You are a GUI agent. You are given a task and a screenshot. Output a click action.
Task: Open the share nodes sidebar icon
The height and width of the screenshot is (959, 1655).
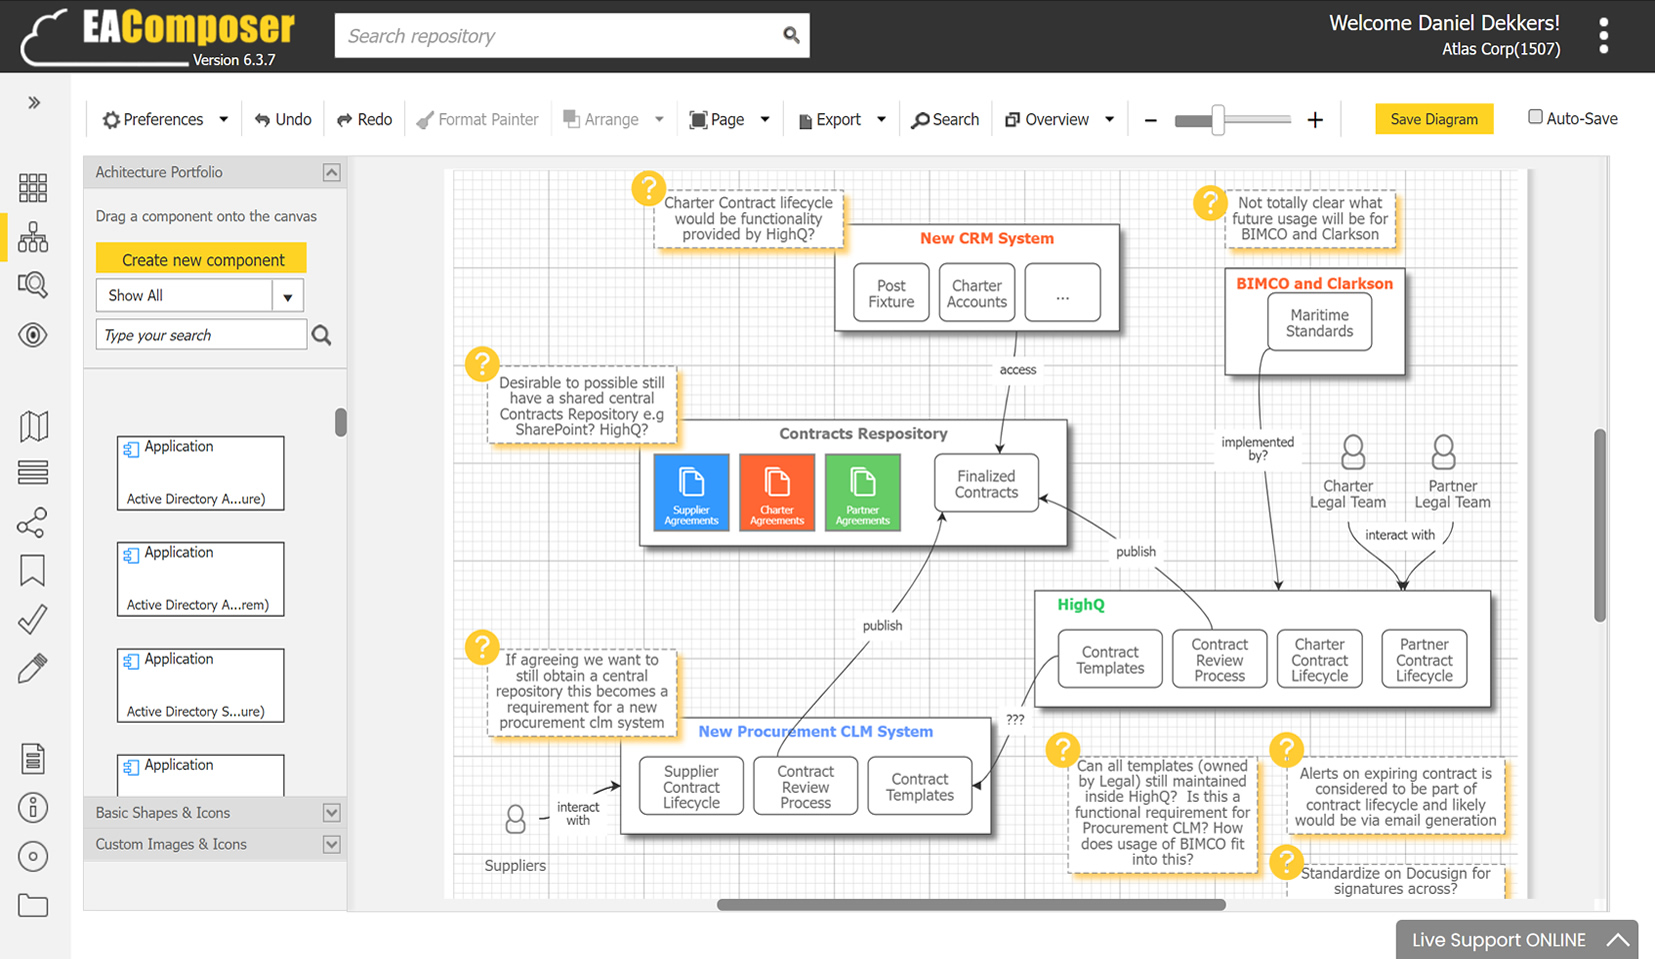32,523
